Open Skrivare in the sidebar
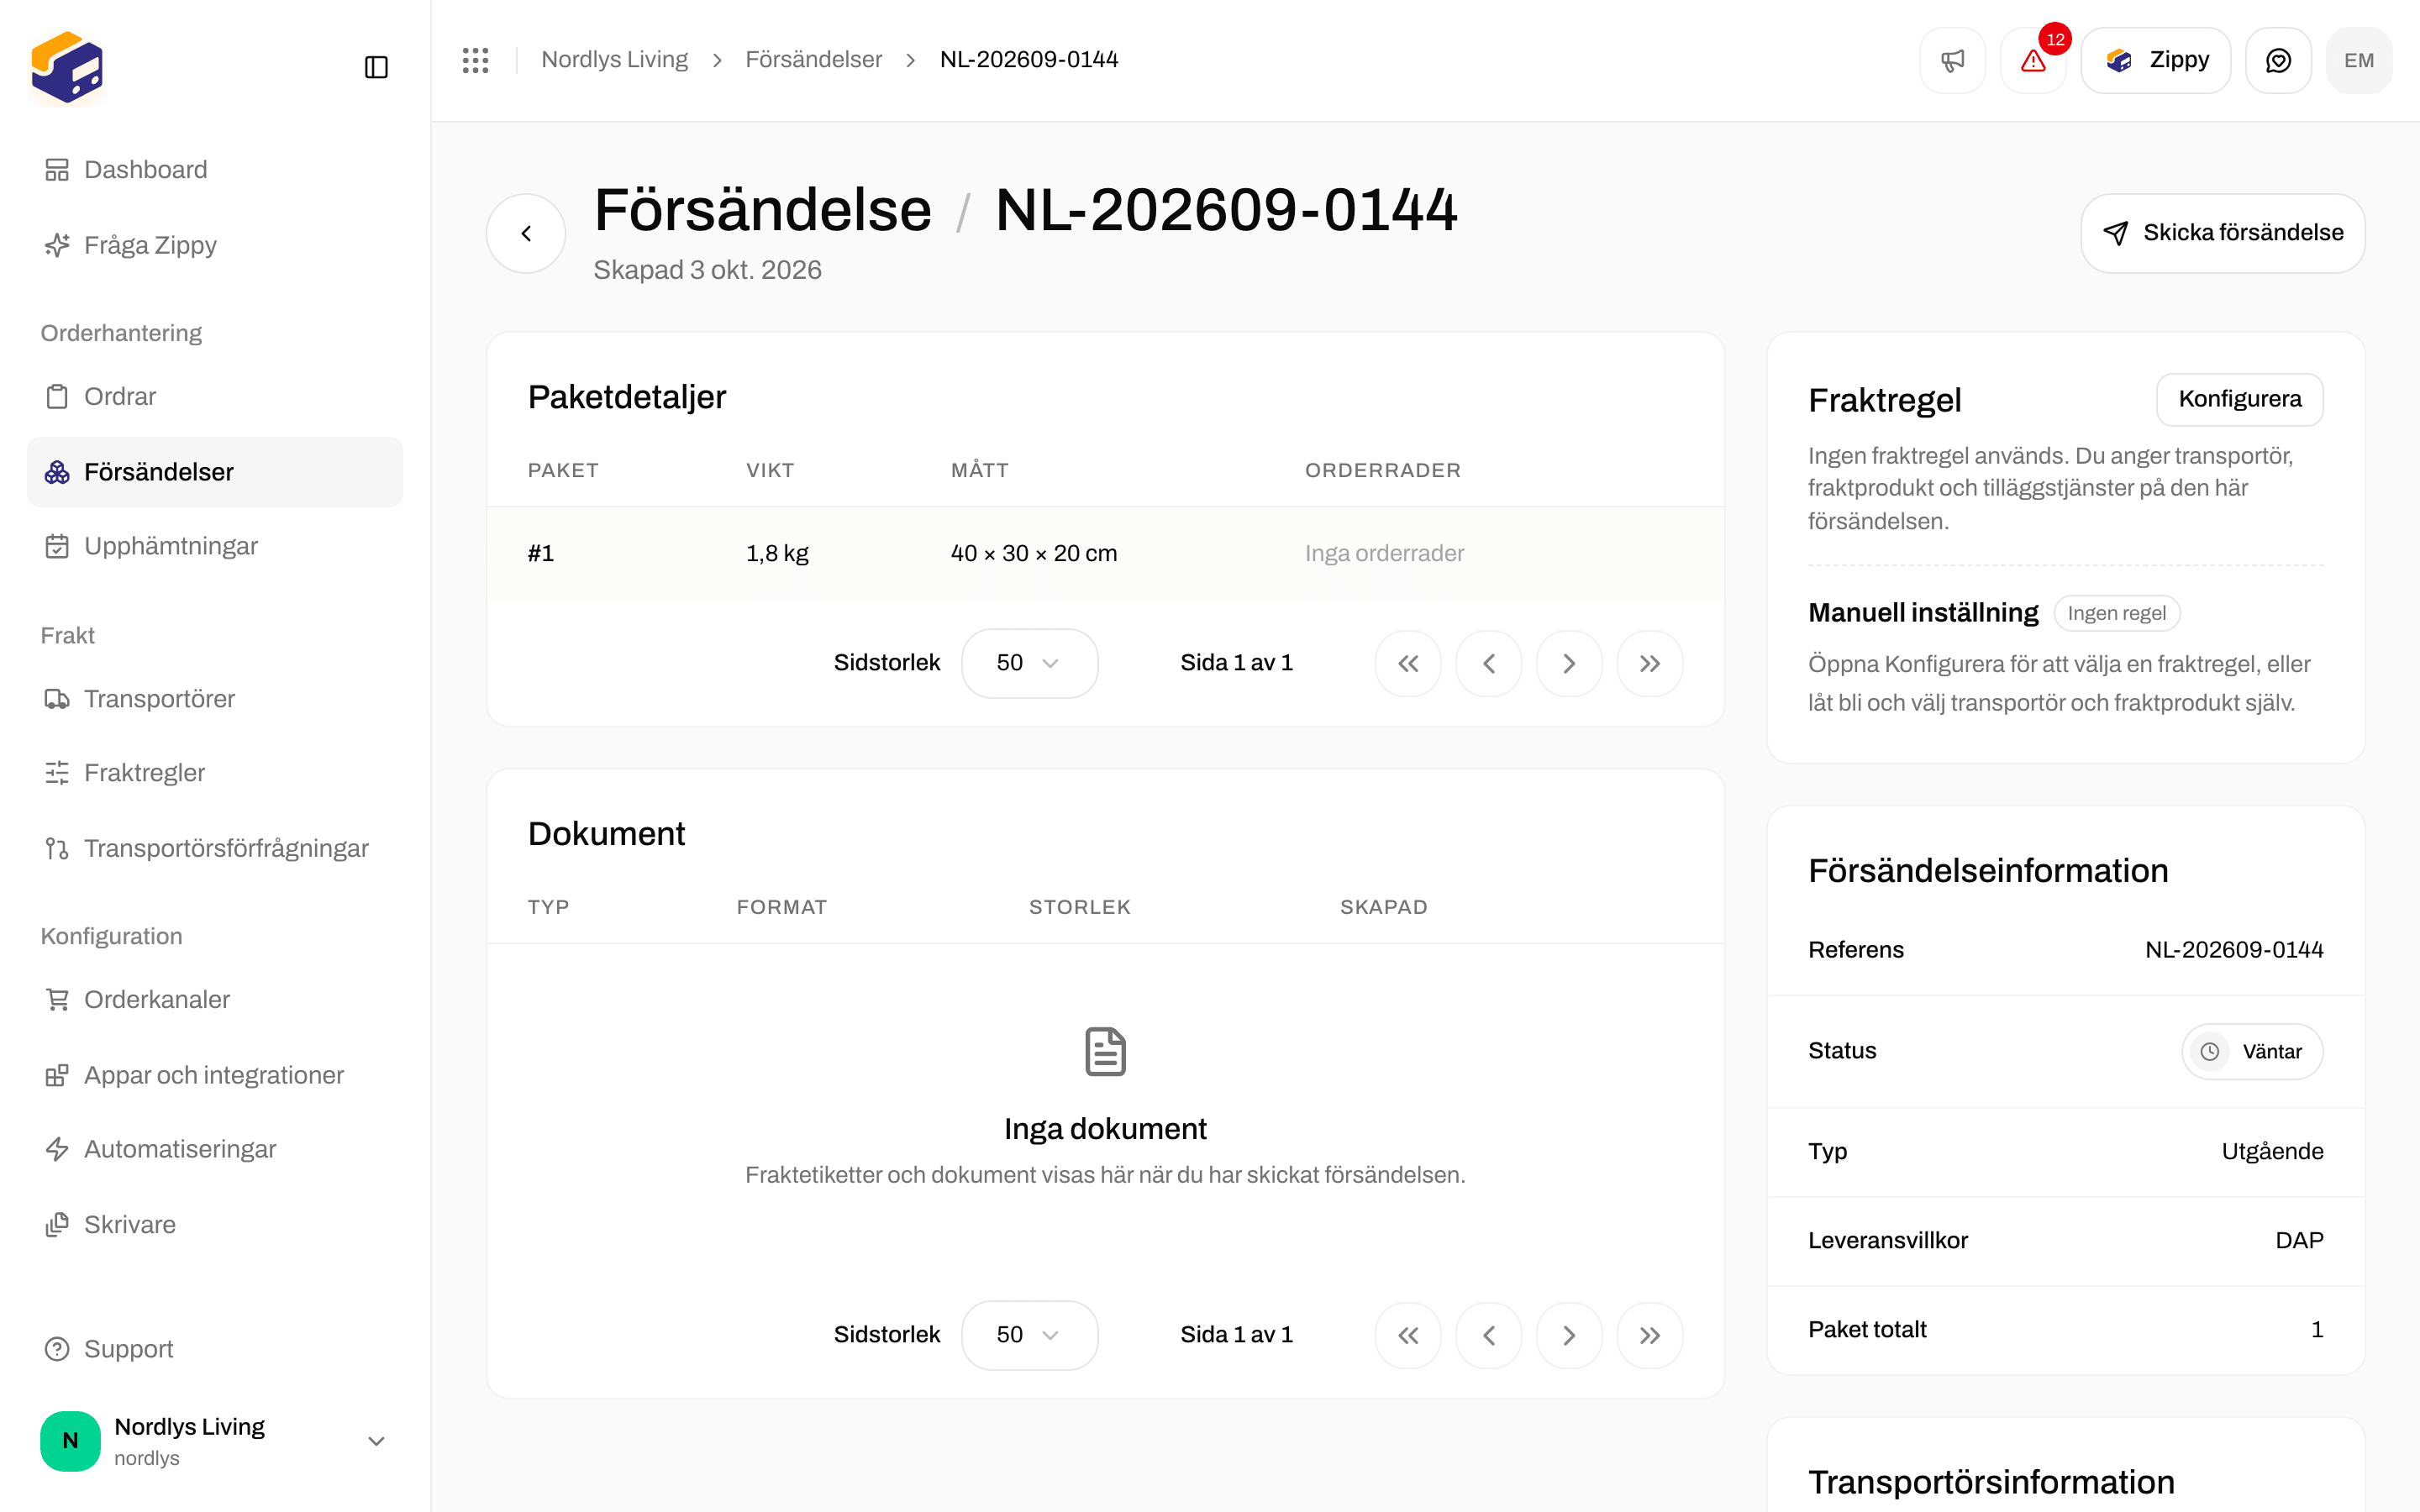The width and height of the screenshot is (2420, 1512). click(215, 1225)
